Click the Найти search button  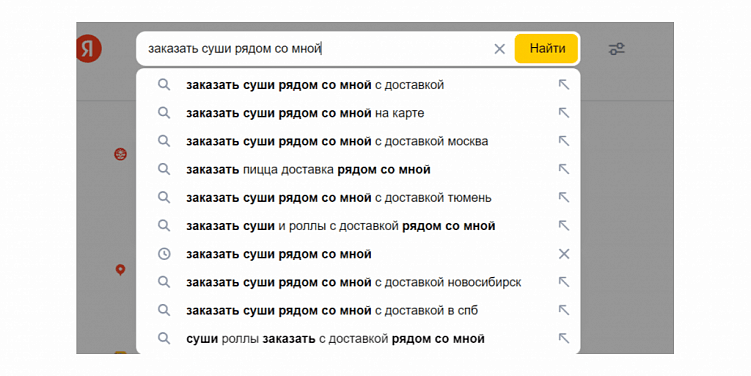click(547, 48)
